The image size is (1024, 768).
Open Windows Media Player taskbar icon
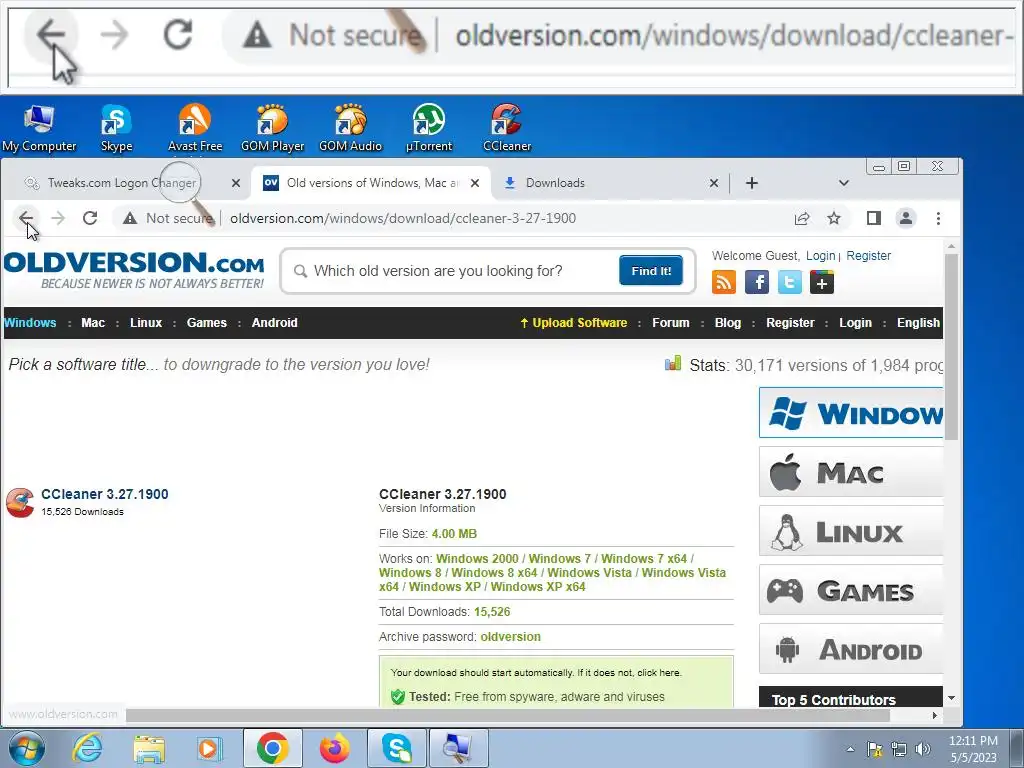[210, 748]
